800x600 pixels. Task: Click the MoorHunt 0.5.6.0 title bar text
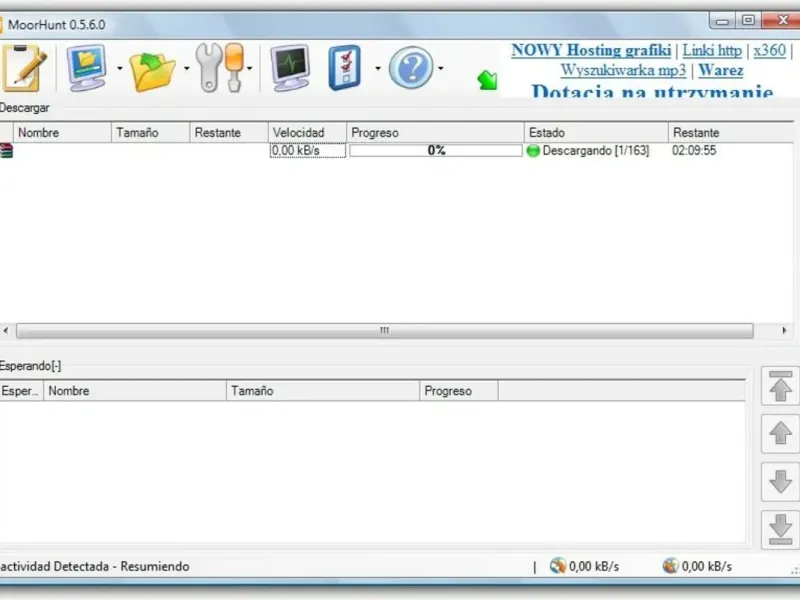(x=57, y=25)
